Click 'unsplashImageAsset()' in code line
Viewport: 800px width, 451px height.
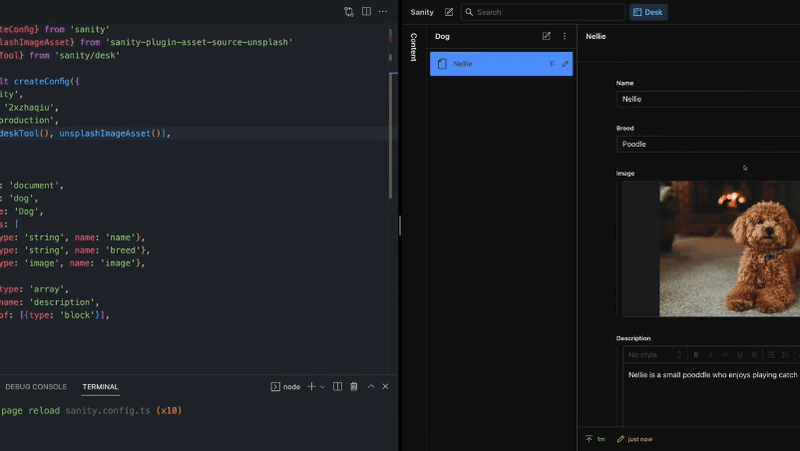[x=112, y=133]
